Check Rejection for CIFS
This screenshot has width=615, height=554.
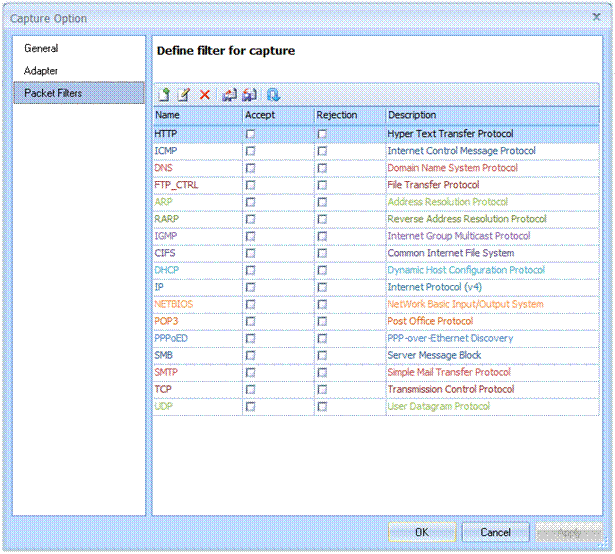[x=322, y=253]
